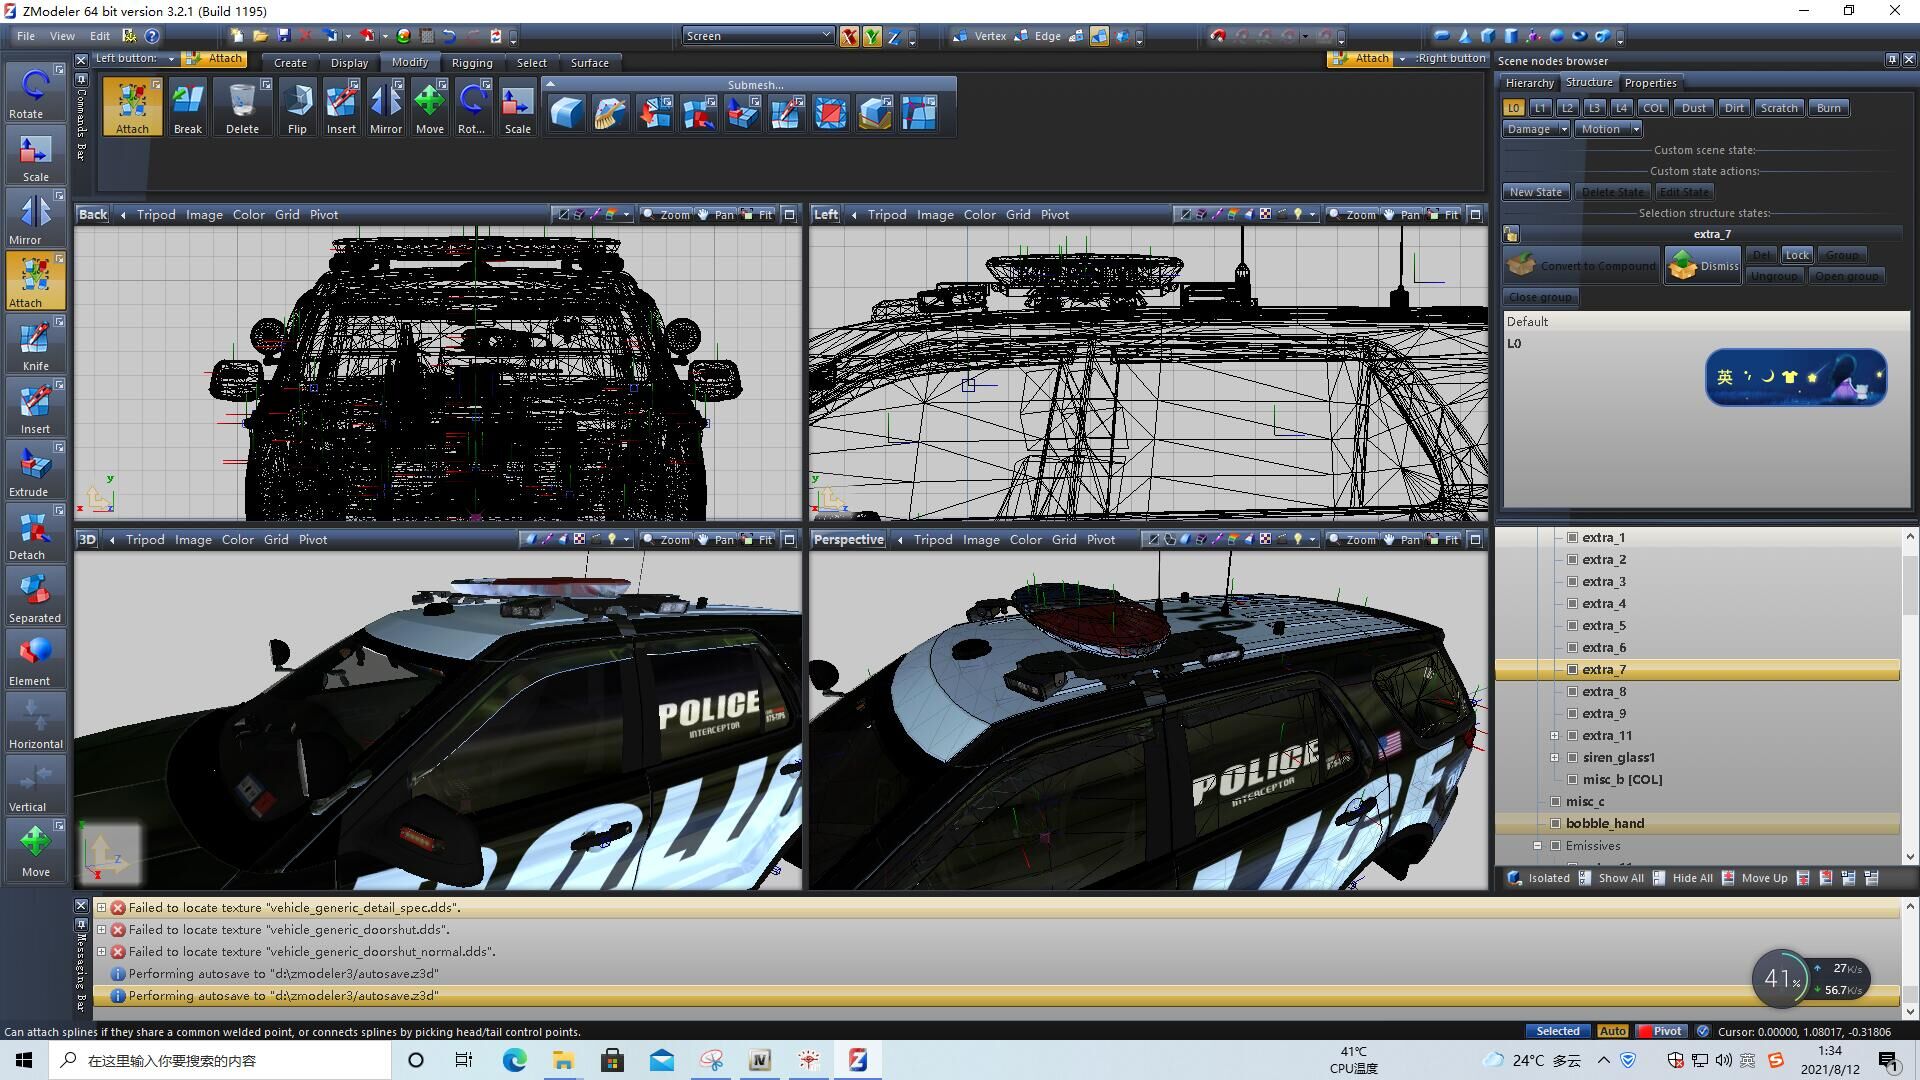
Task: Click the New State button
Action: point(1536,192)
